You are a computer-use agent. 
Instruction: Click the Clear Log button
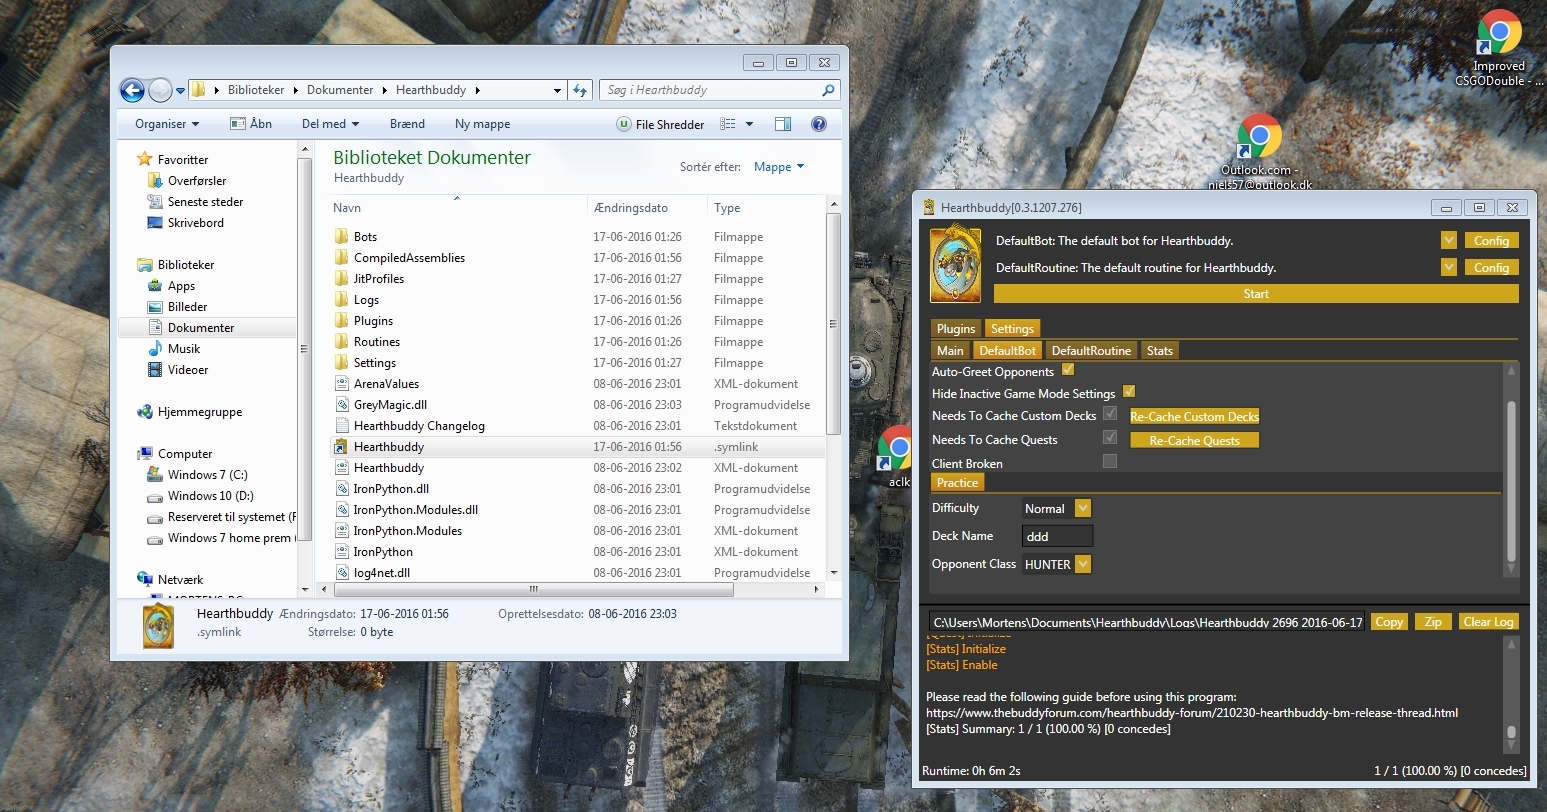[1488, 622]
